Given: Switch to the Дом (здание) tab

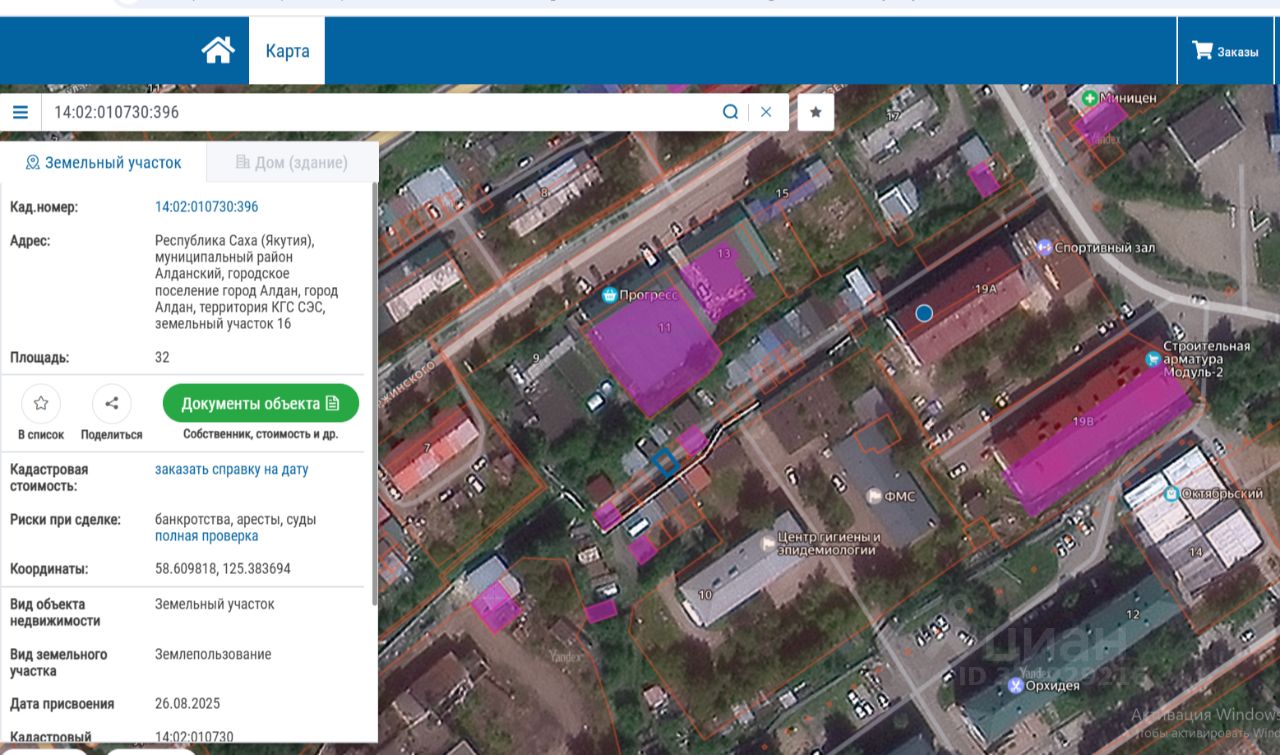Looking at the screenshot, I should (292, 162).
